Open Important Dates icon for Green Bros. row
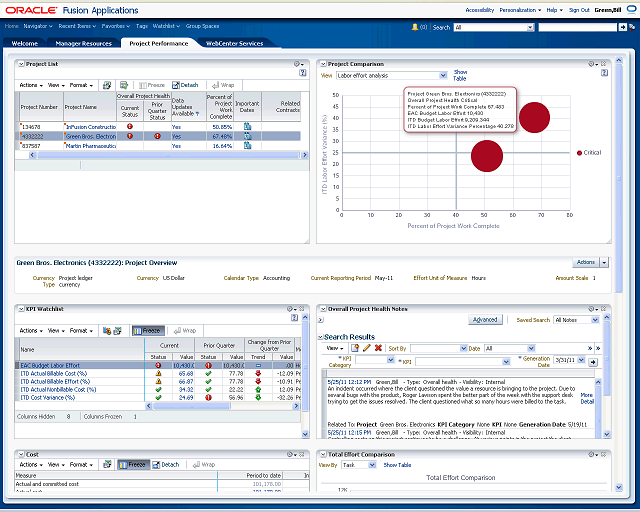640x512 pixels. (x=247, y=136)
